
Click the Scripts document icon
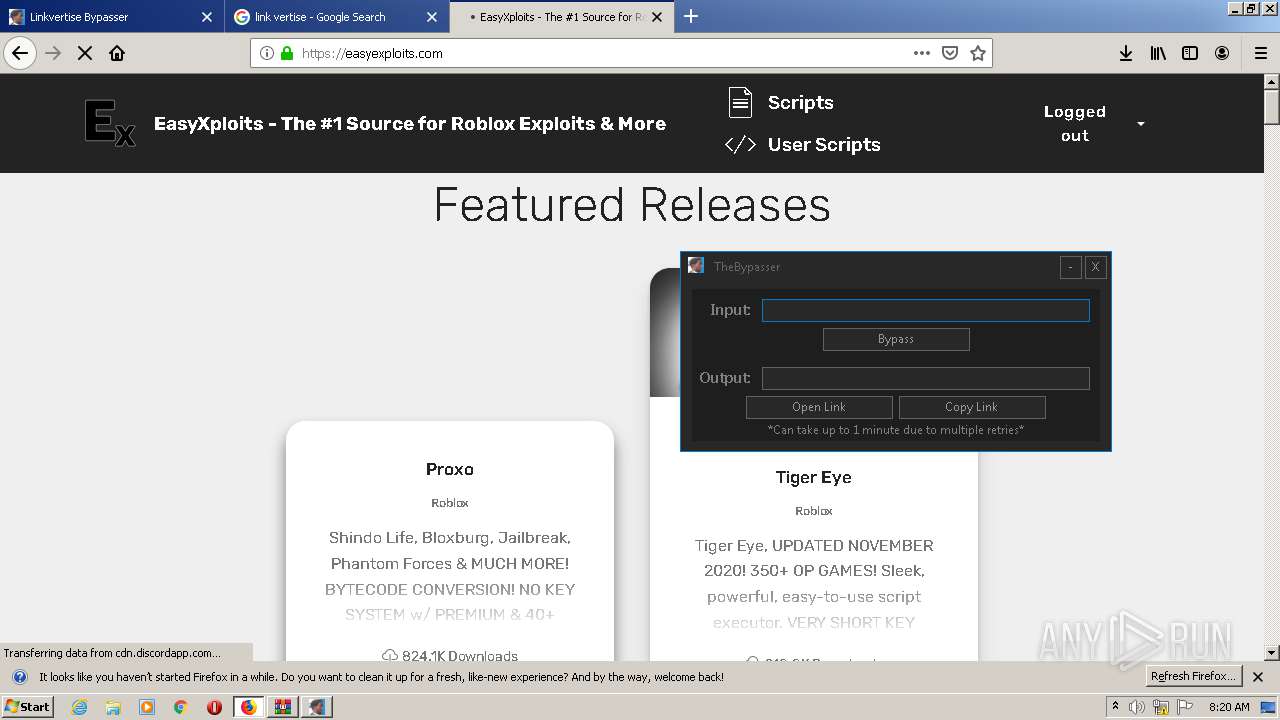tap(740, 102)
